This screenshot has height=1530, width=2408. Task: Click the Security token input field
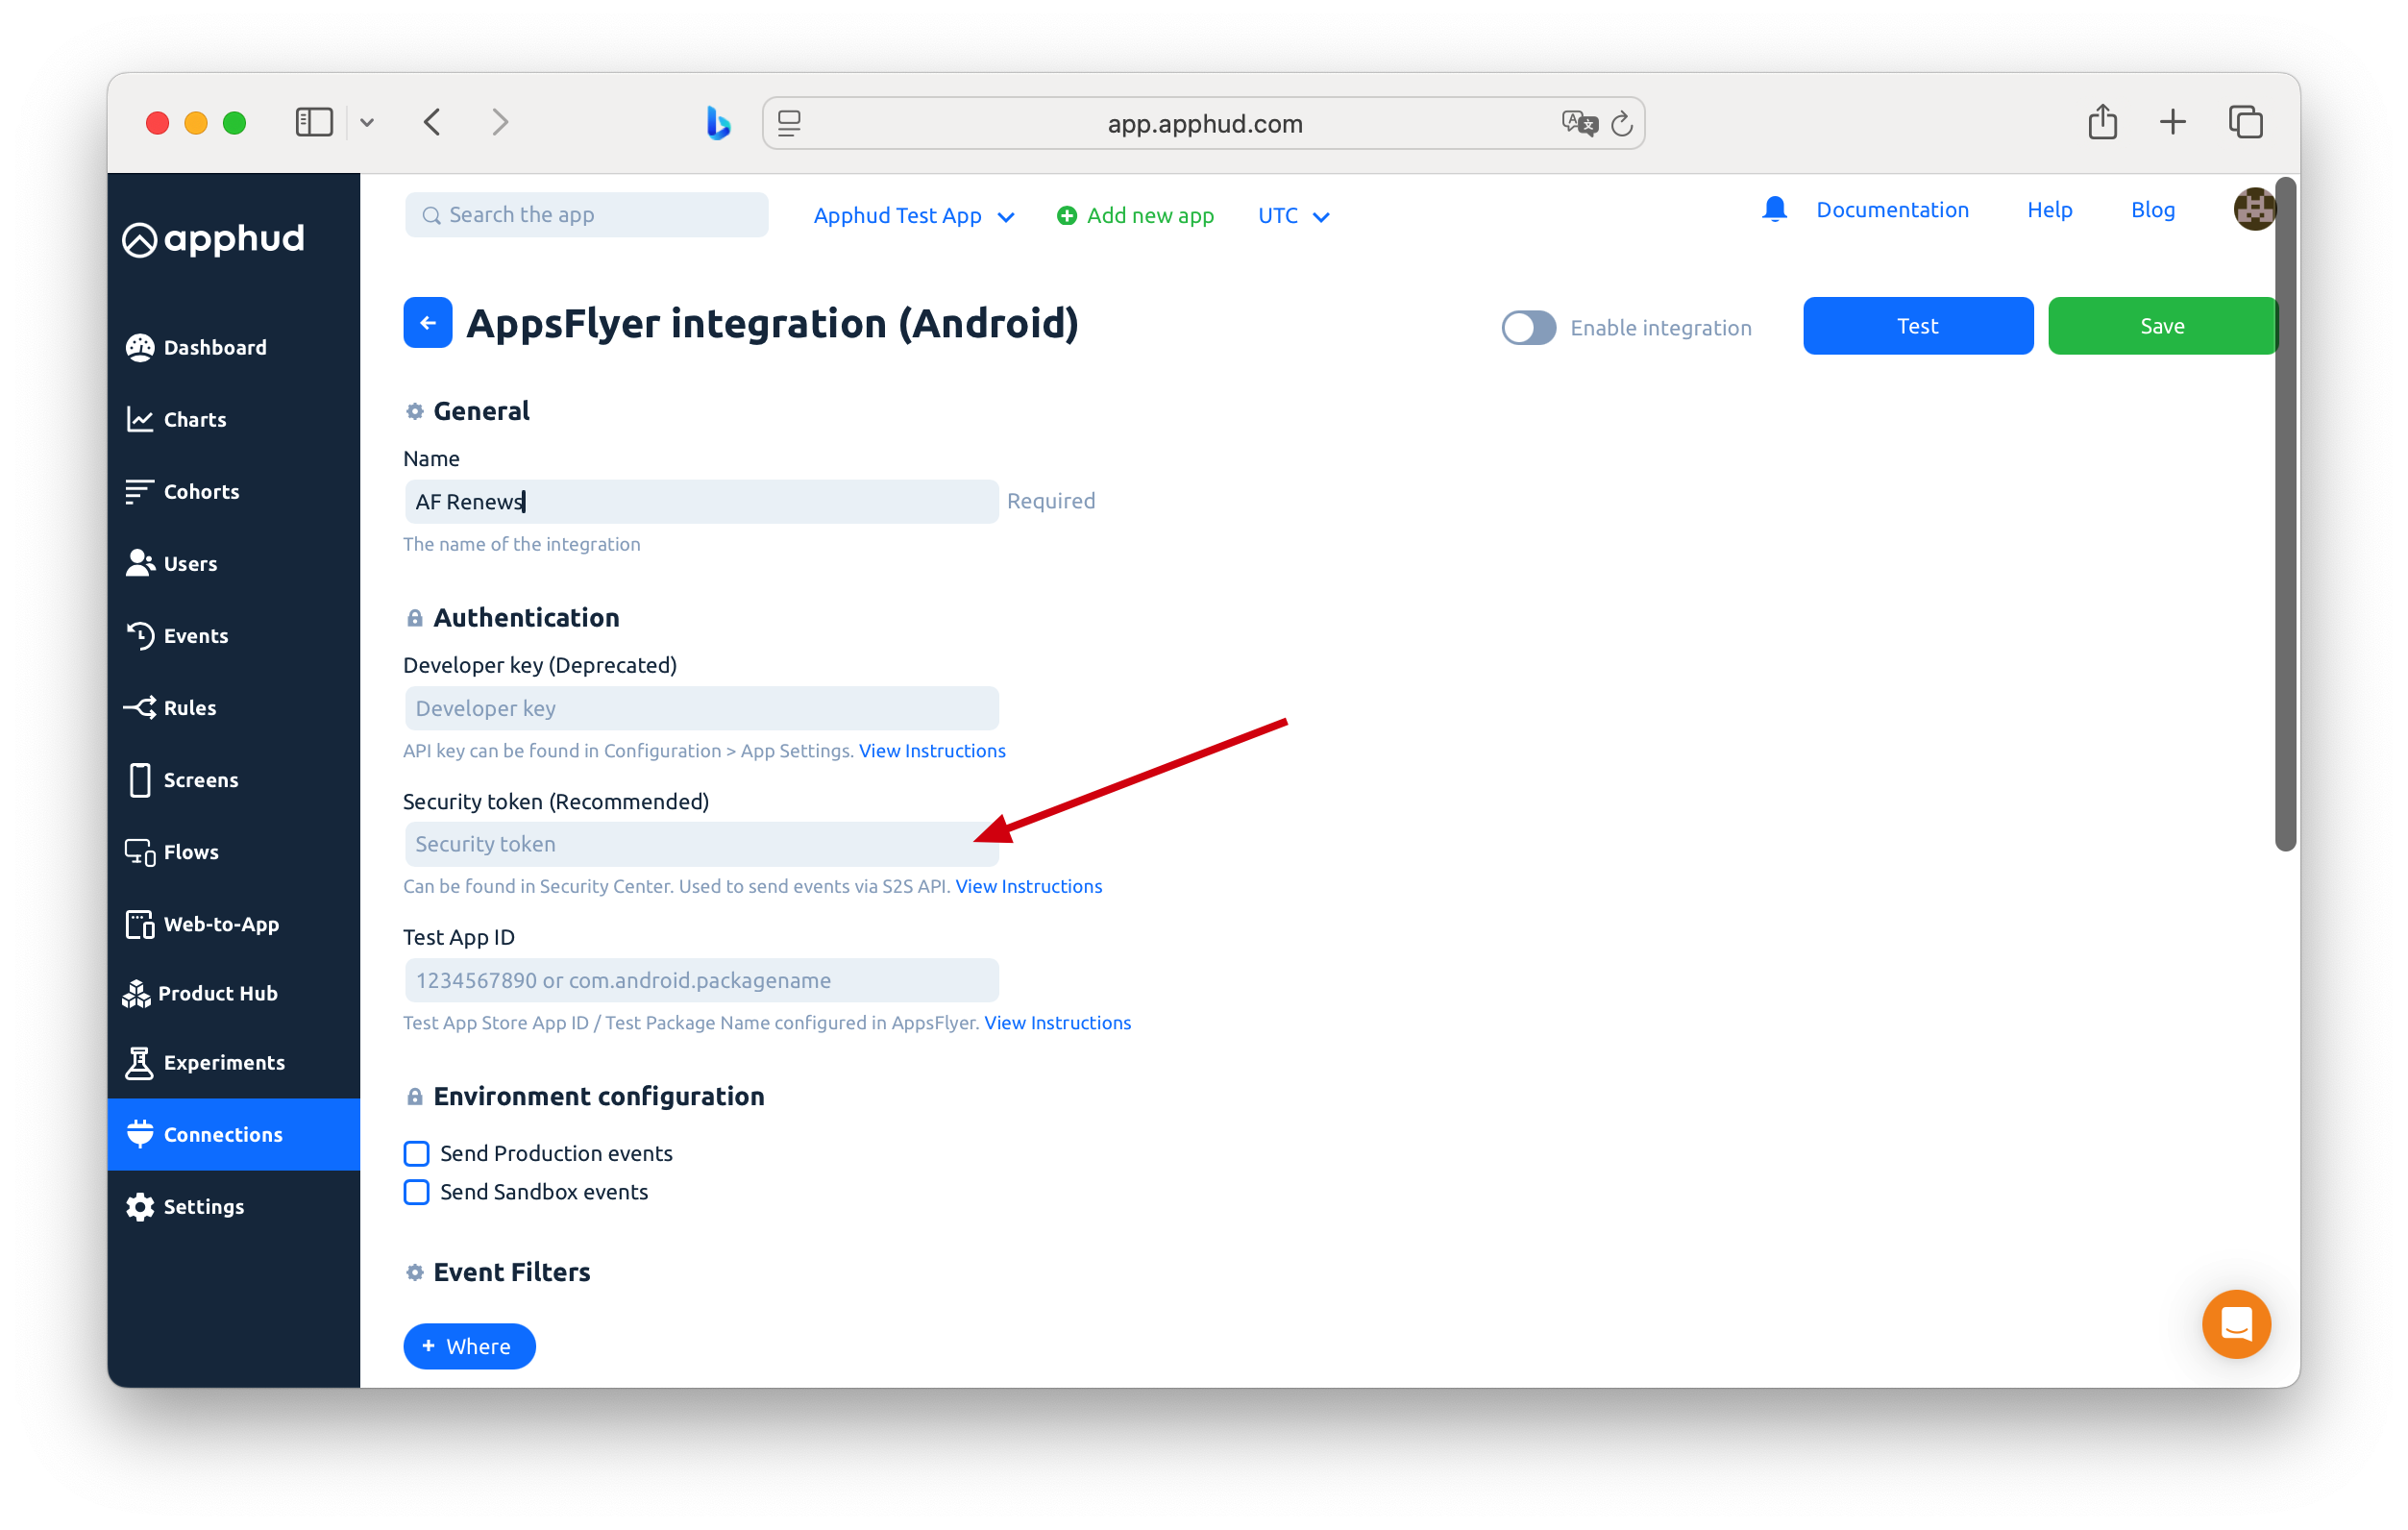coord(701,844)
